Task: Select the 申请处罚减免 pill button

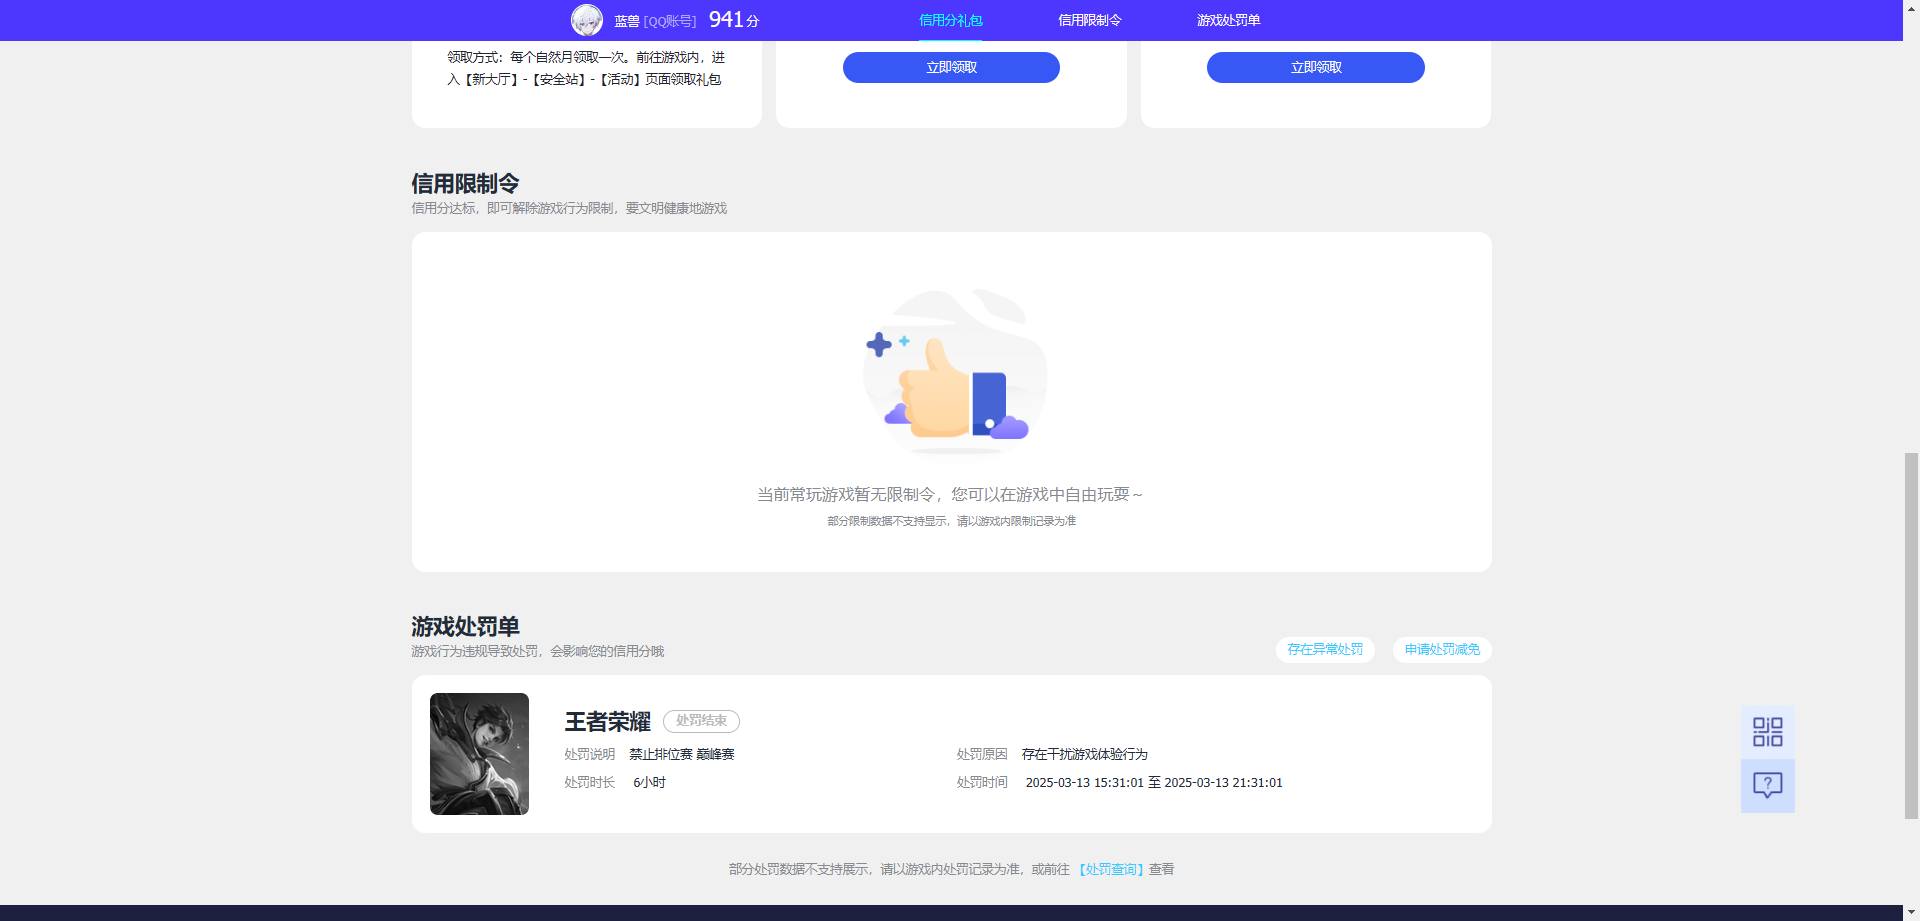Action: [x=1440, y=649]
